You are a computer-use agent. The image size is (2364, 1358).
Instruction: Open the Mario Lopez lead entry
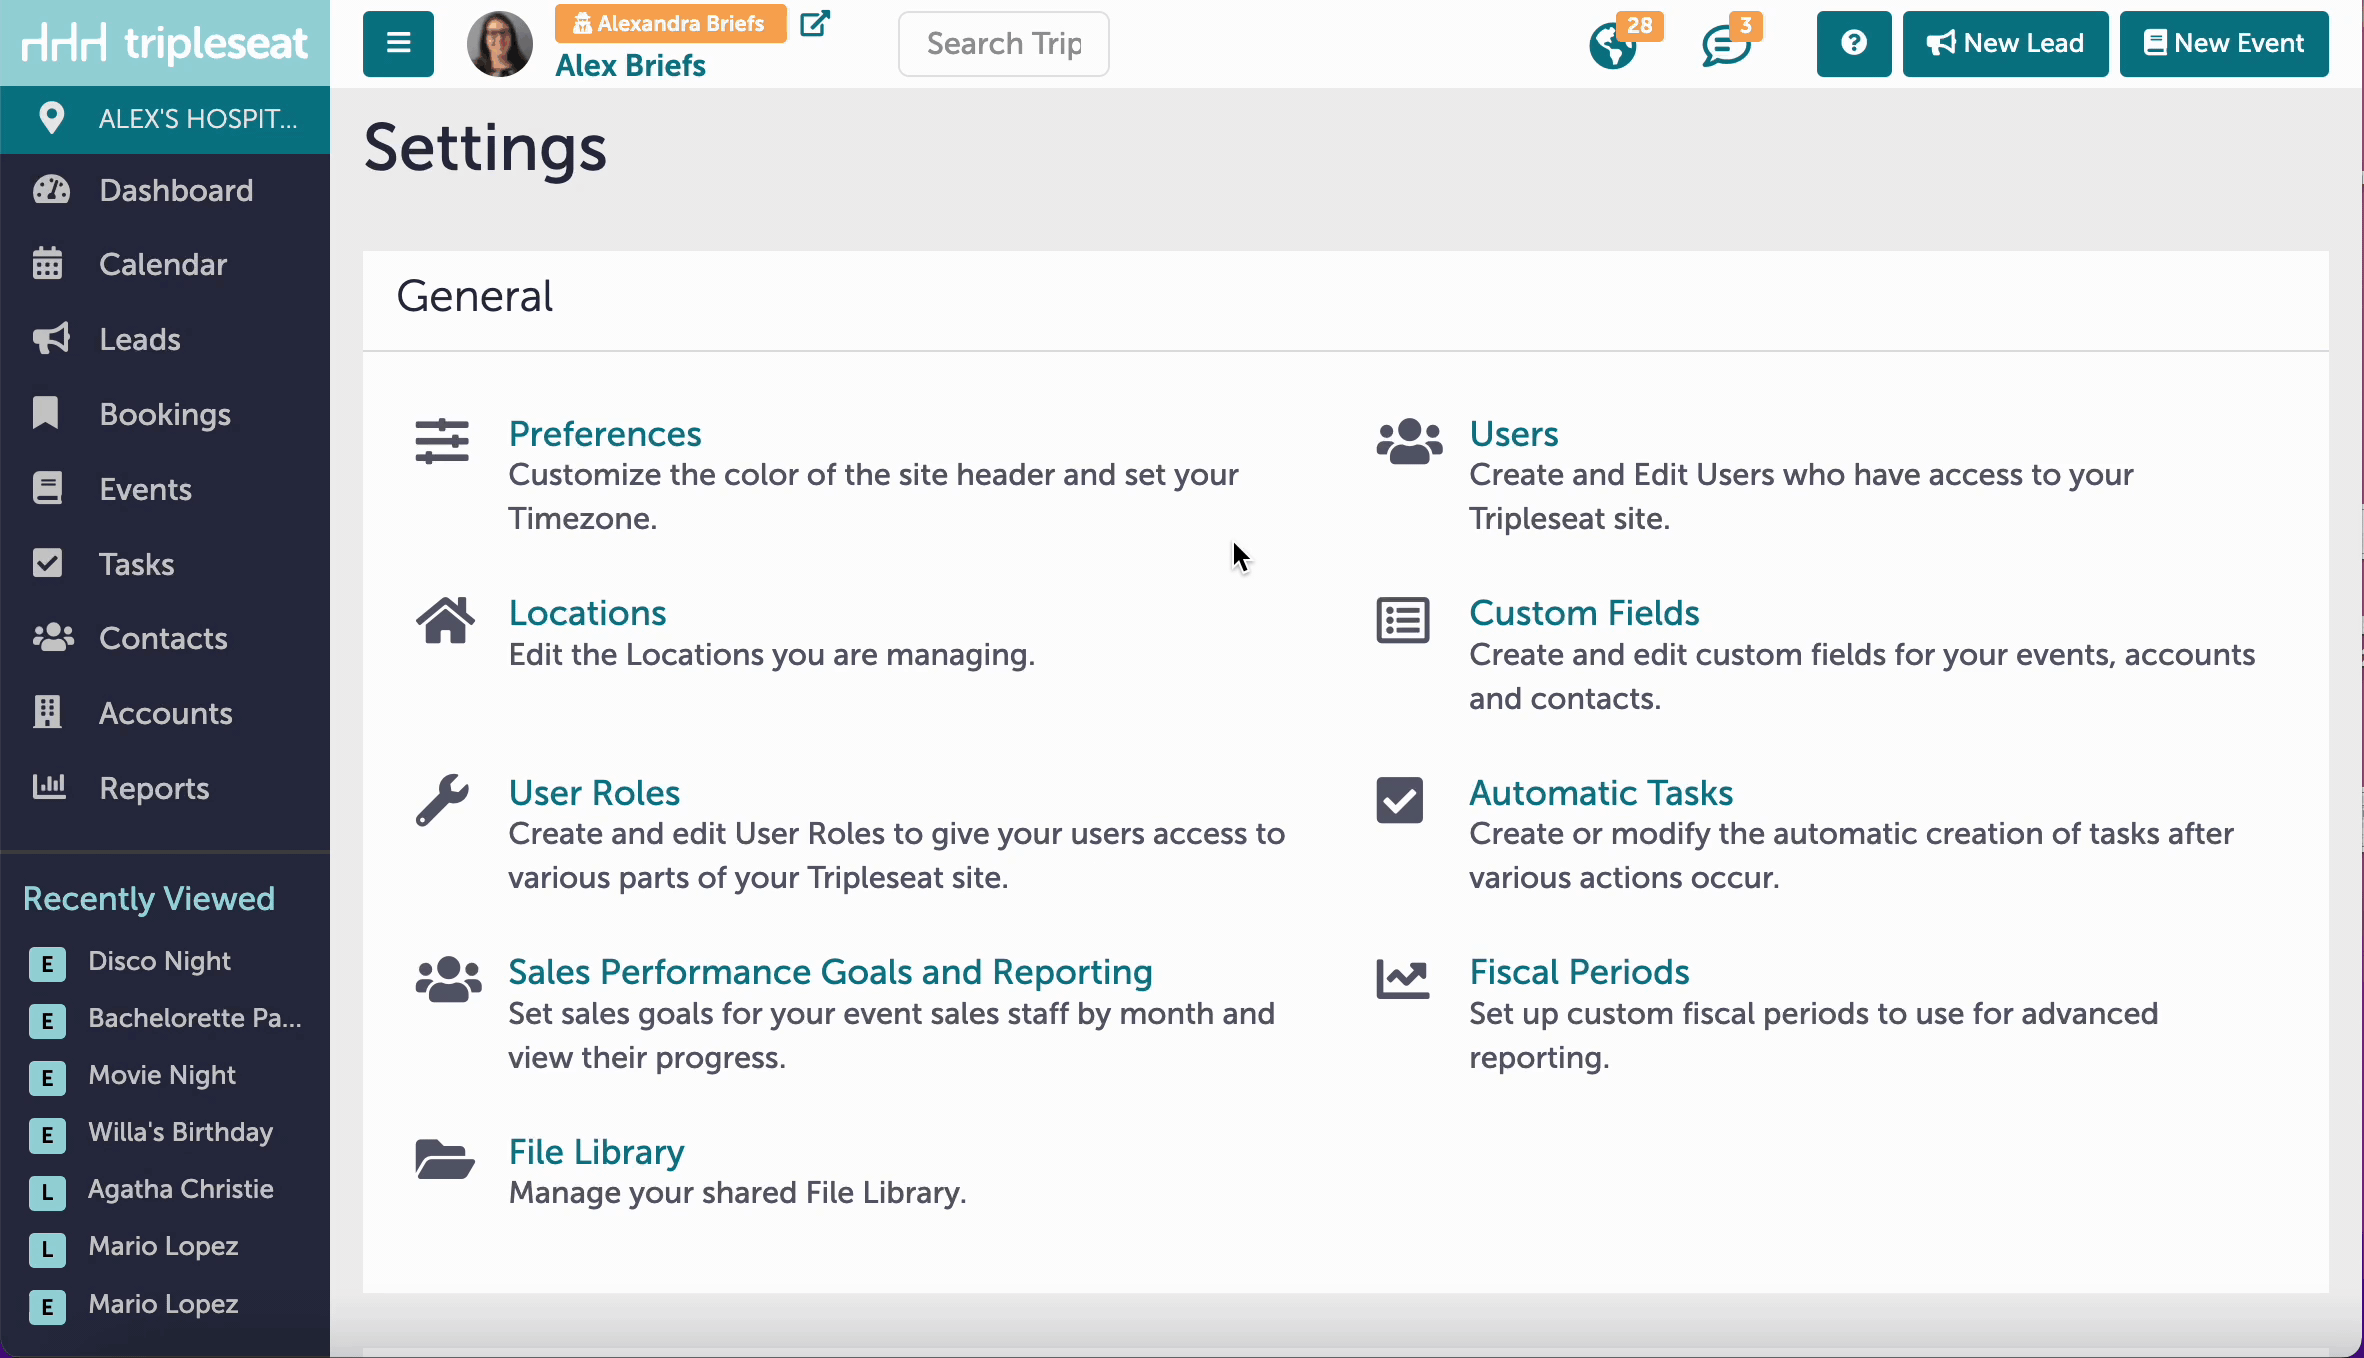coord(165,1246)
